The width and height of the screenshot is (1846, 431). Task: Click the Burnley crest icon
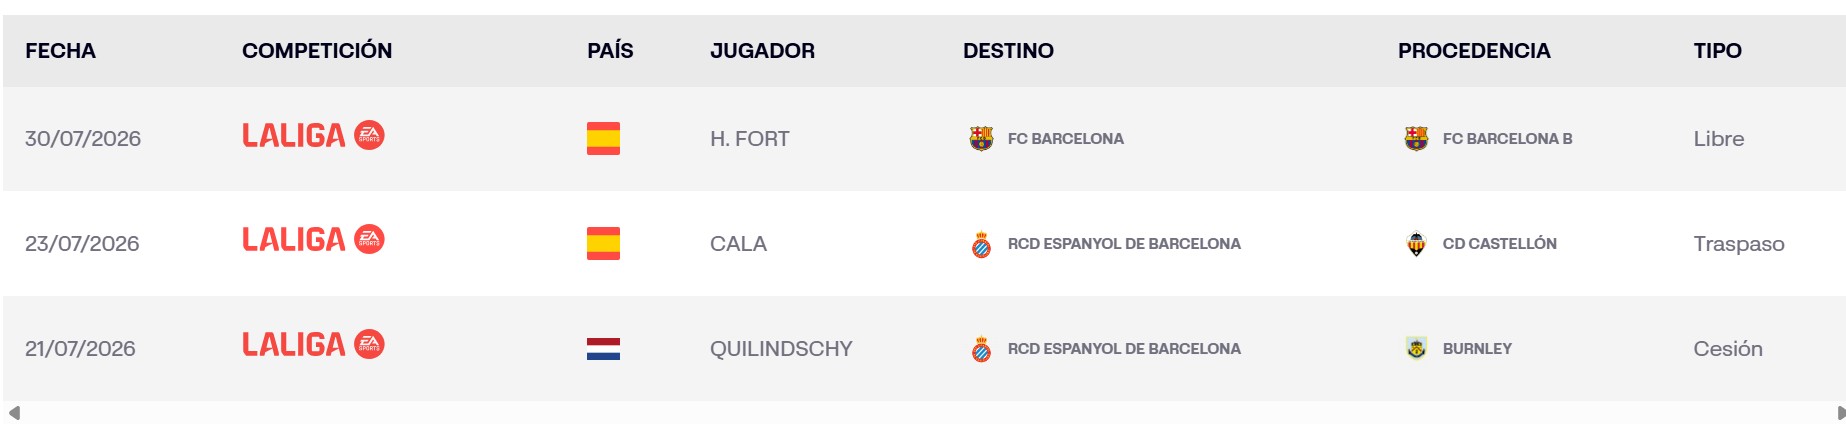[1416, 348]
